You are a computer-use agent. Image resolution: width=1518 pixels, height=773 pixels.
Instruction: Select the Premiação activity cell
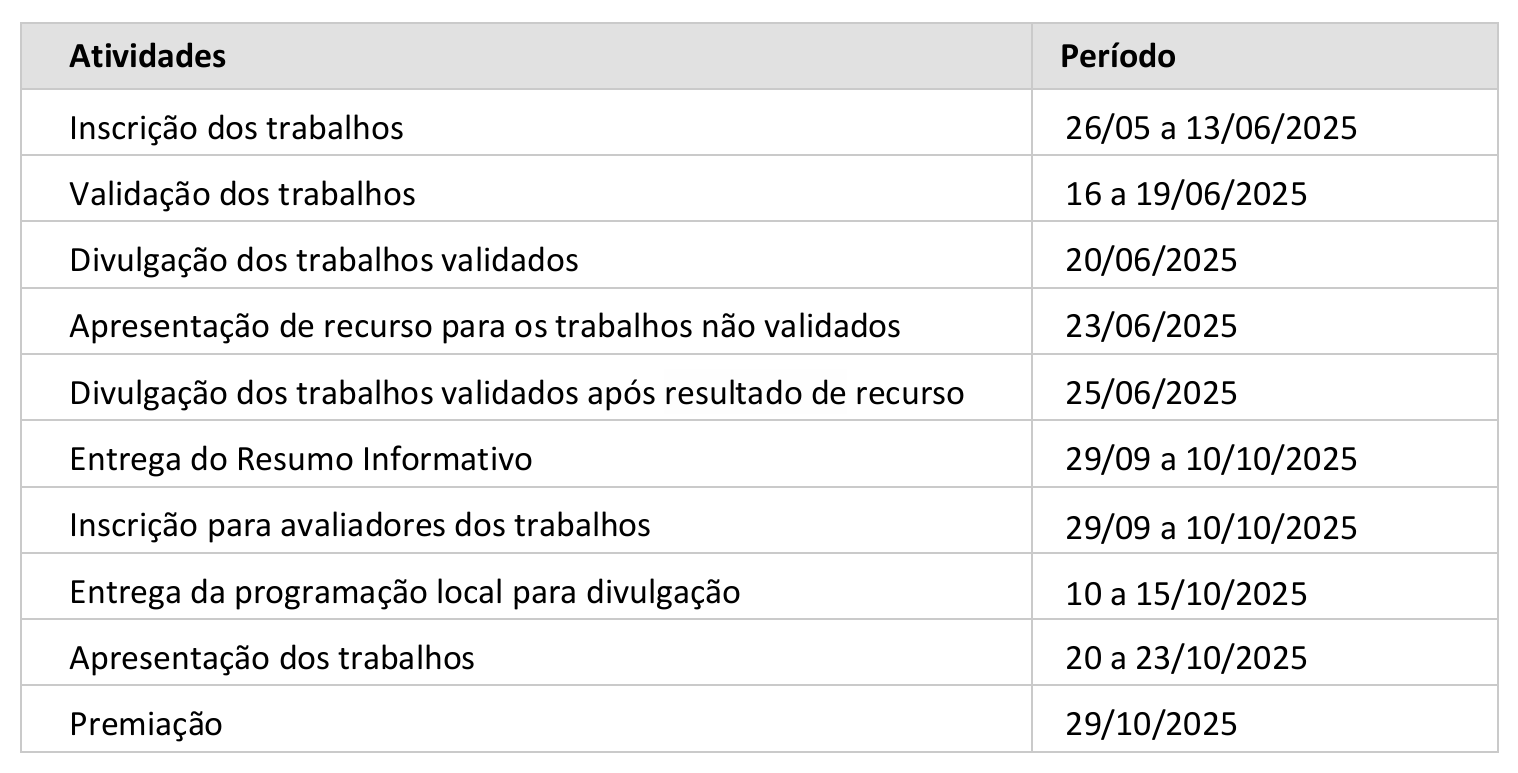pos(526,718)
